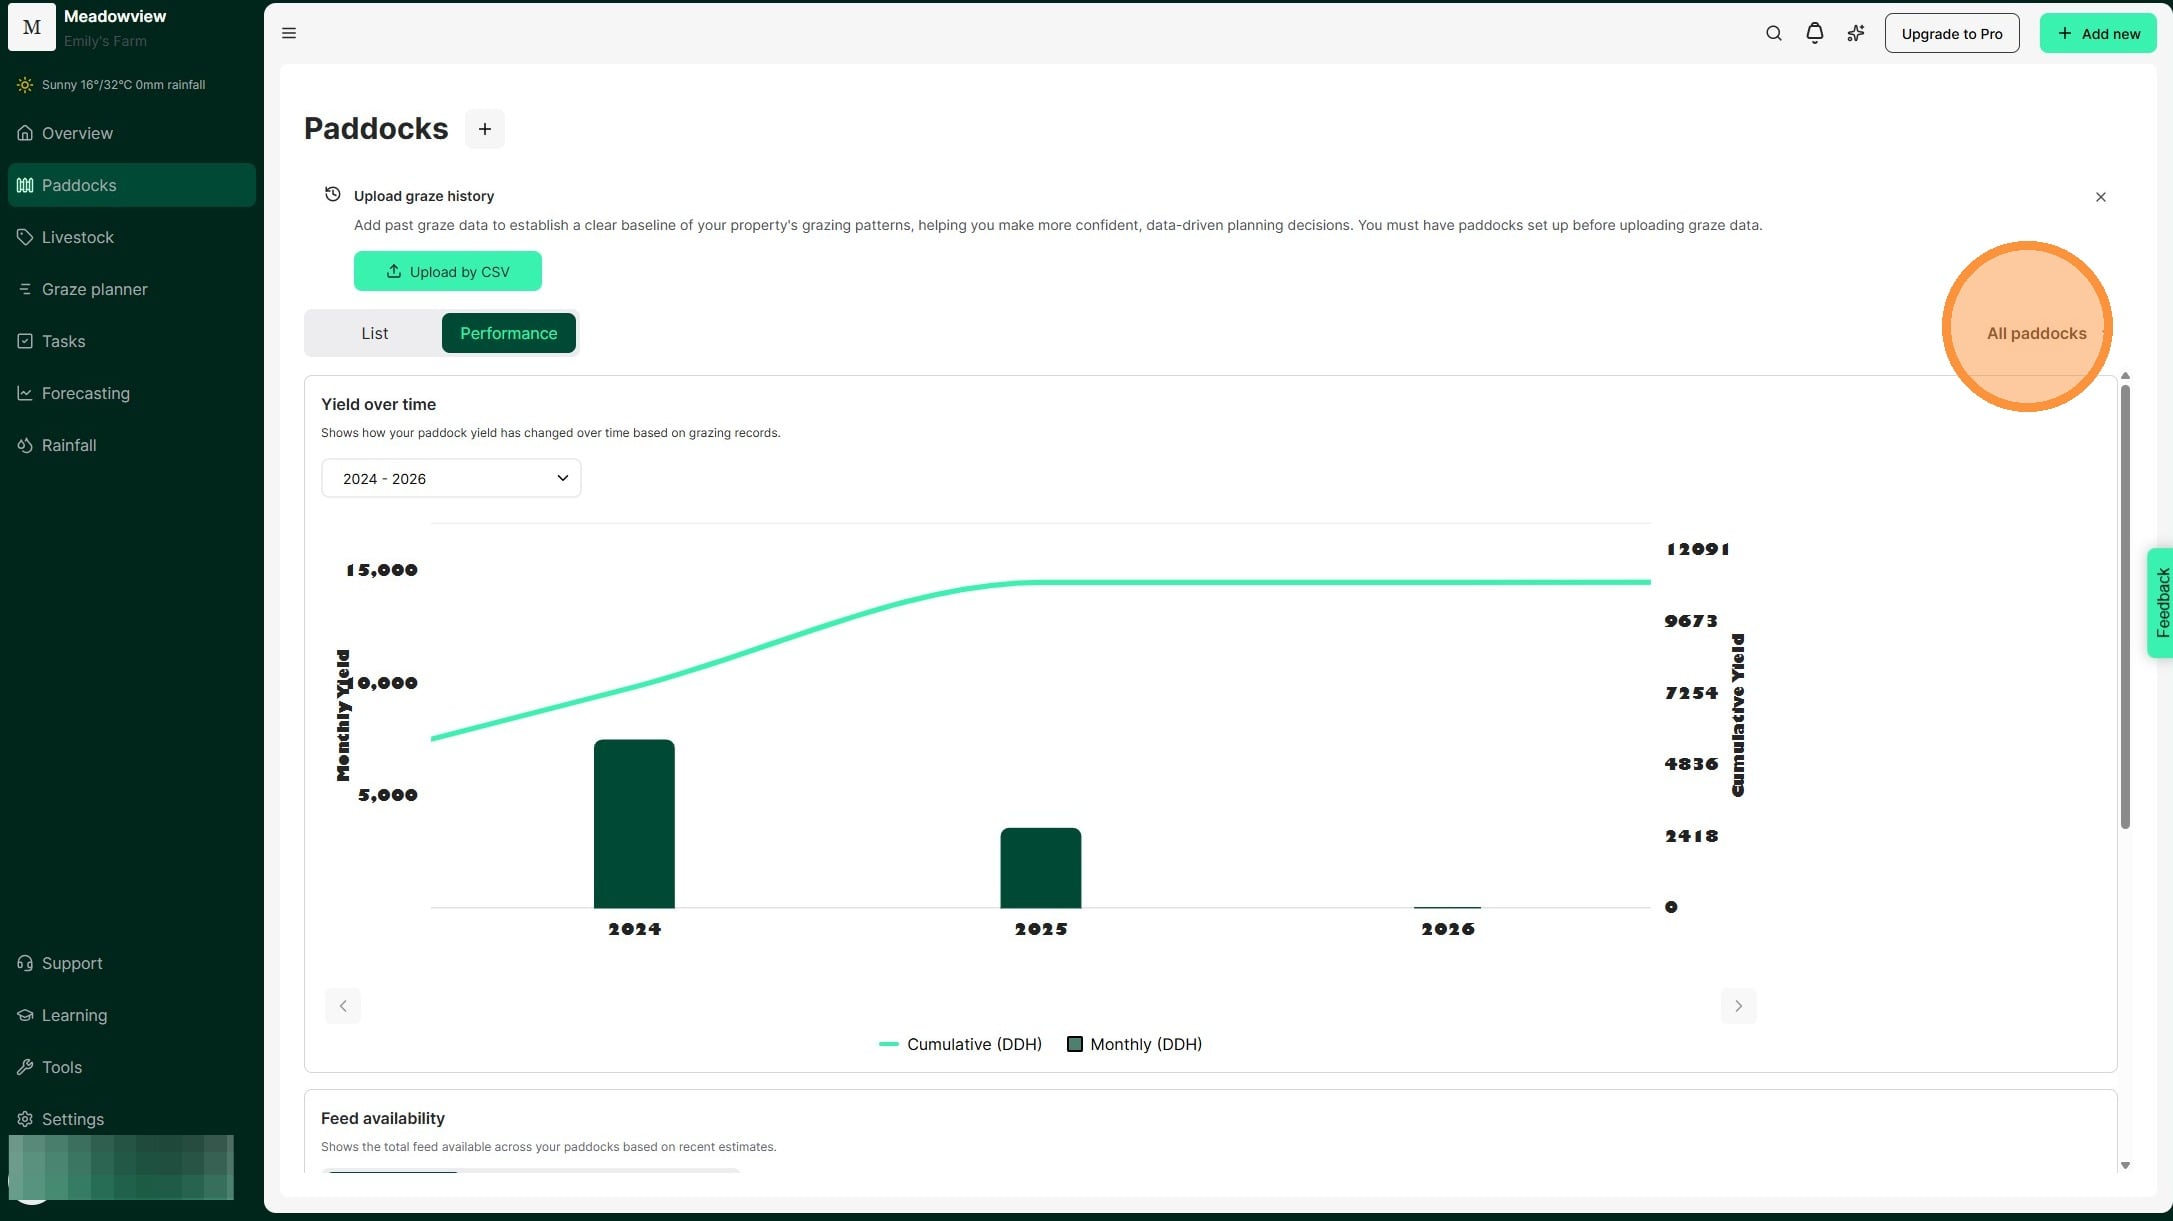Viewport: 2173px width, 1221px height.
Task: Click the add paddock plus icon
Action: [484, 129]
